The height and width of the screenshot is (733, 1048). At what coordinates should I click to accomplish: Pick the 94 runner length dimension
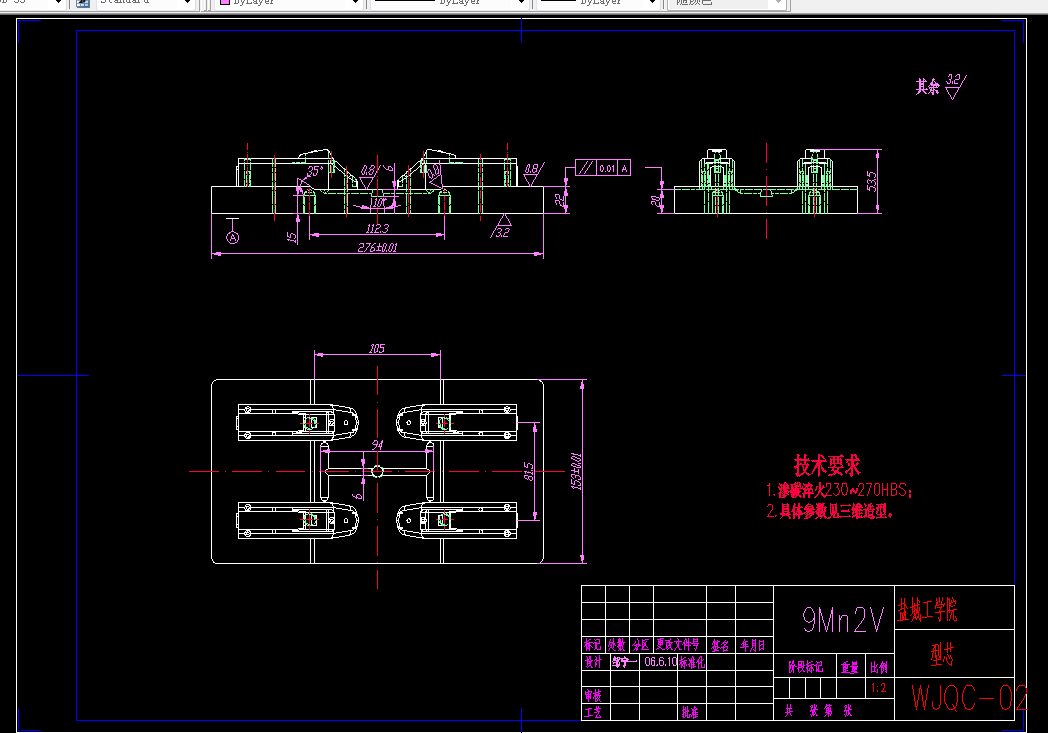click(x=378, y=445)
